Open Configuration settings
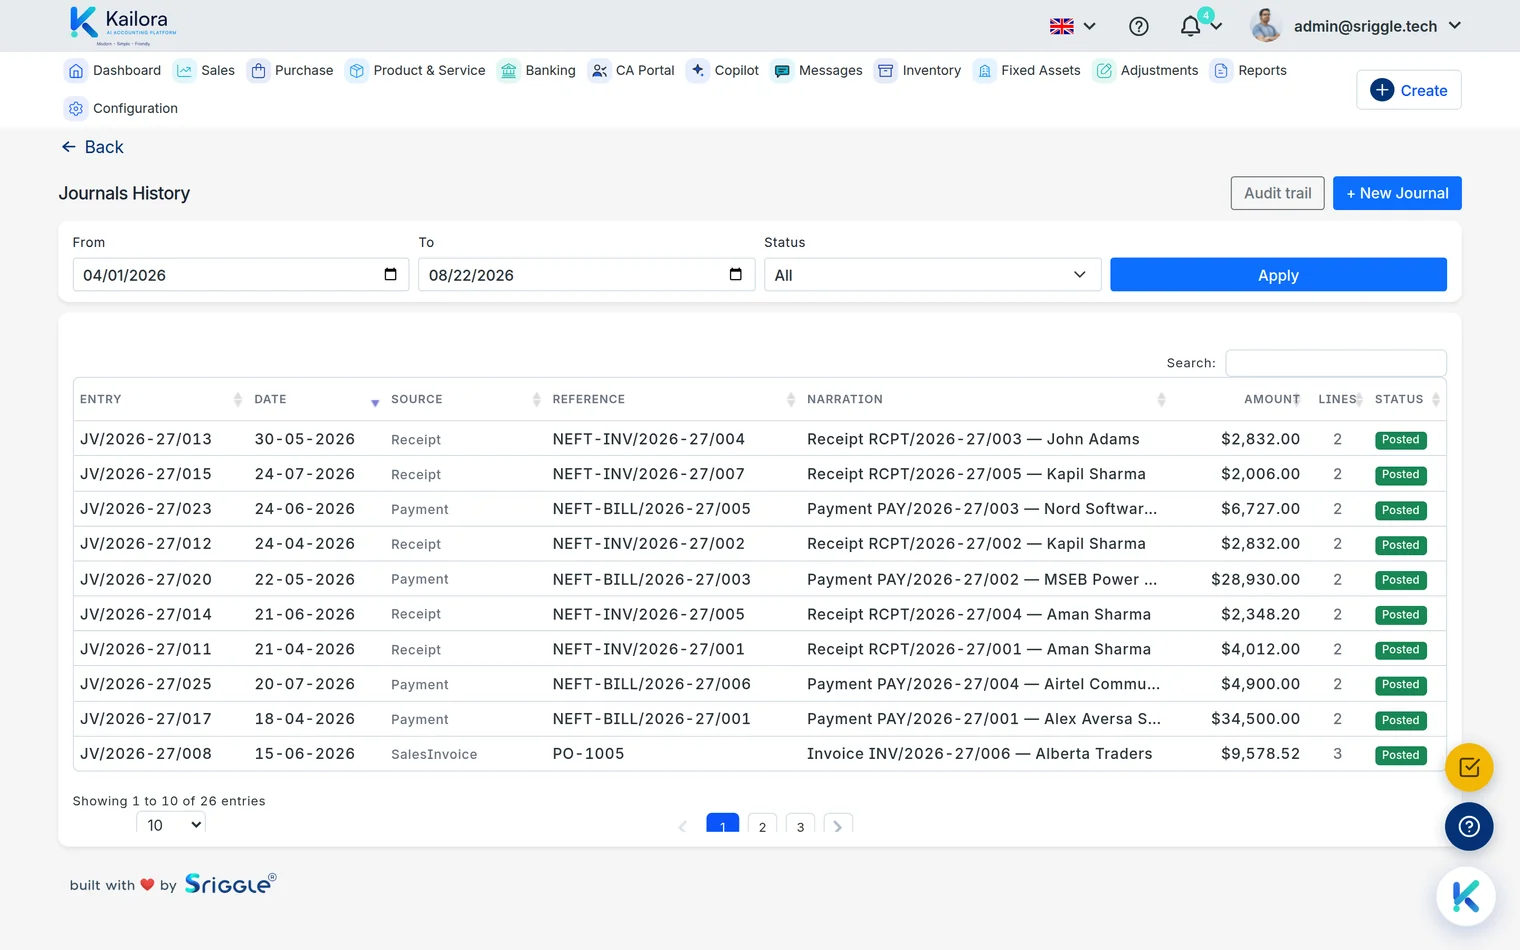Screen dimensions: 1520x950 click(x=122, y=109)
